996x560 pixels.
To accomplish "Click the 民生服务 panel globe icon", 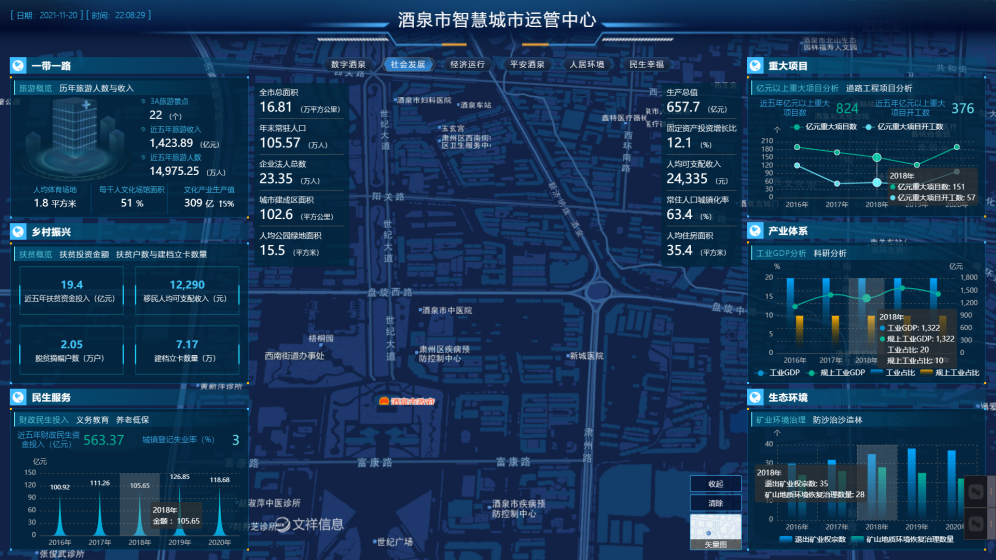I will pyautogui.click(x=17, y=397).
